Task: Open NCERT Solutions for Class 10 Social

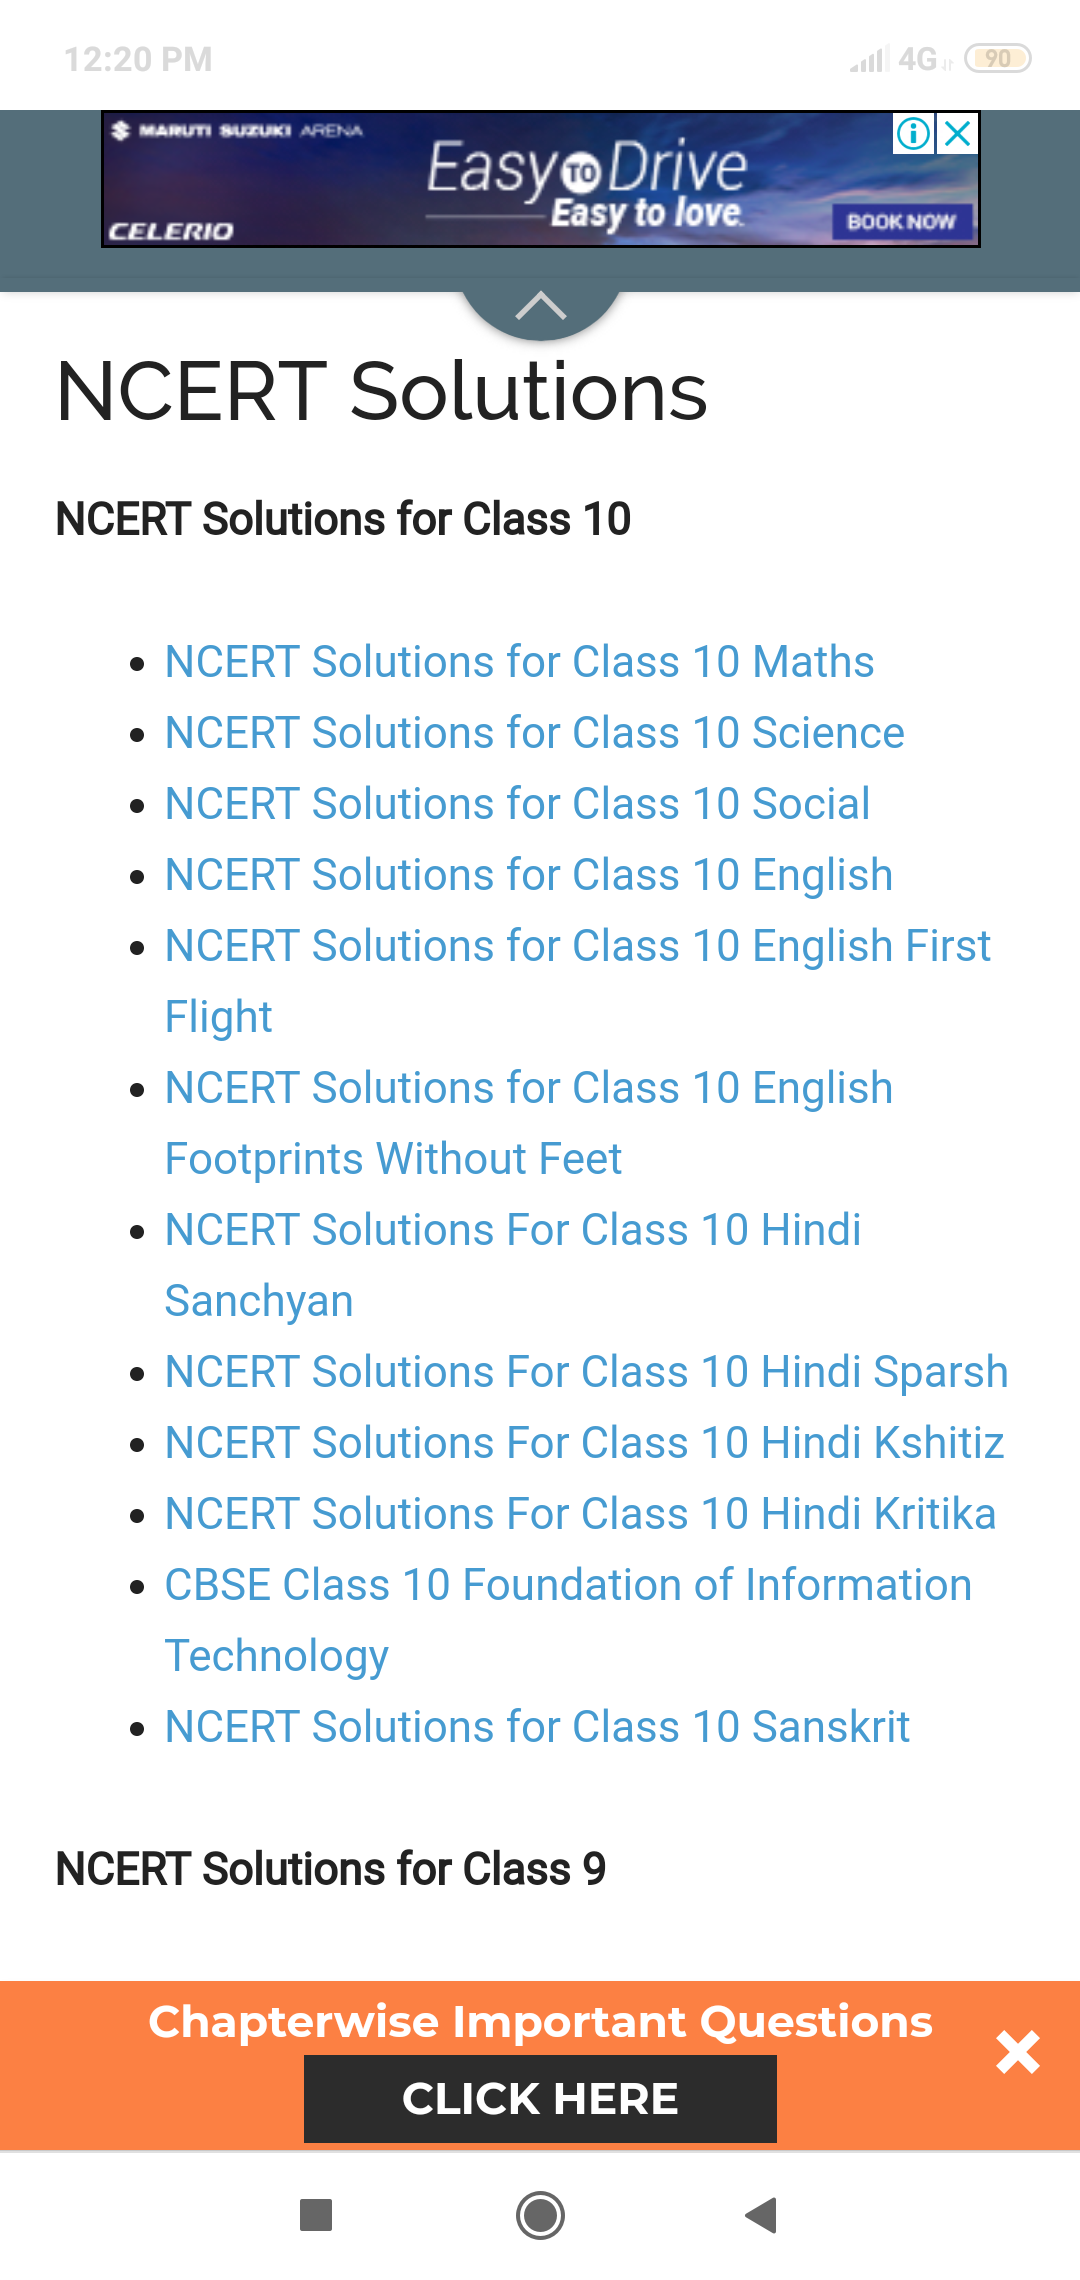Action: pyautogui.click(x=517, y=804)
